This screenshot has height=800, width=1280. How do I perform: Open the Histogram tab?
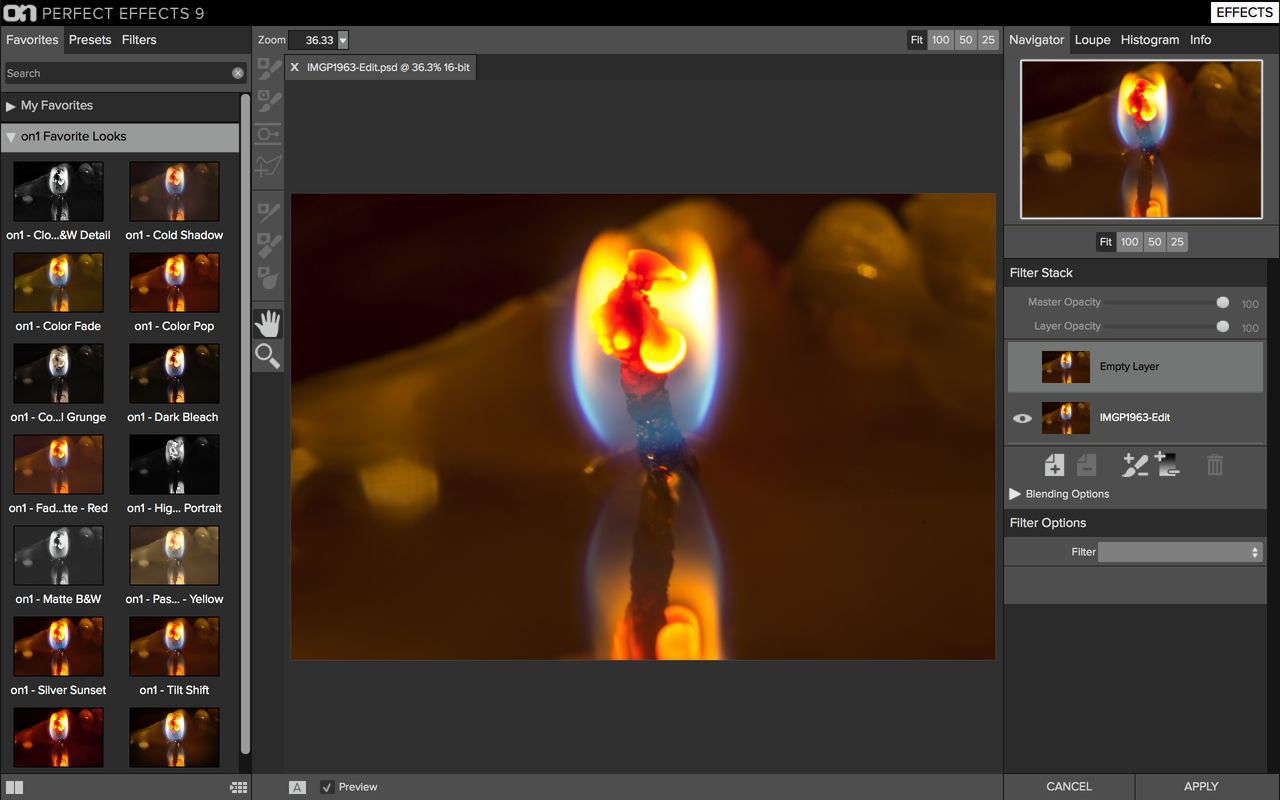pyautogui.click(x=1150, y=40)
